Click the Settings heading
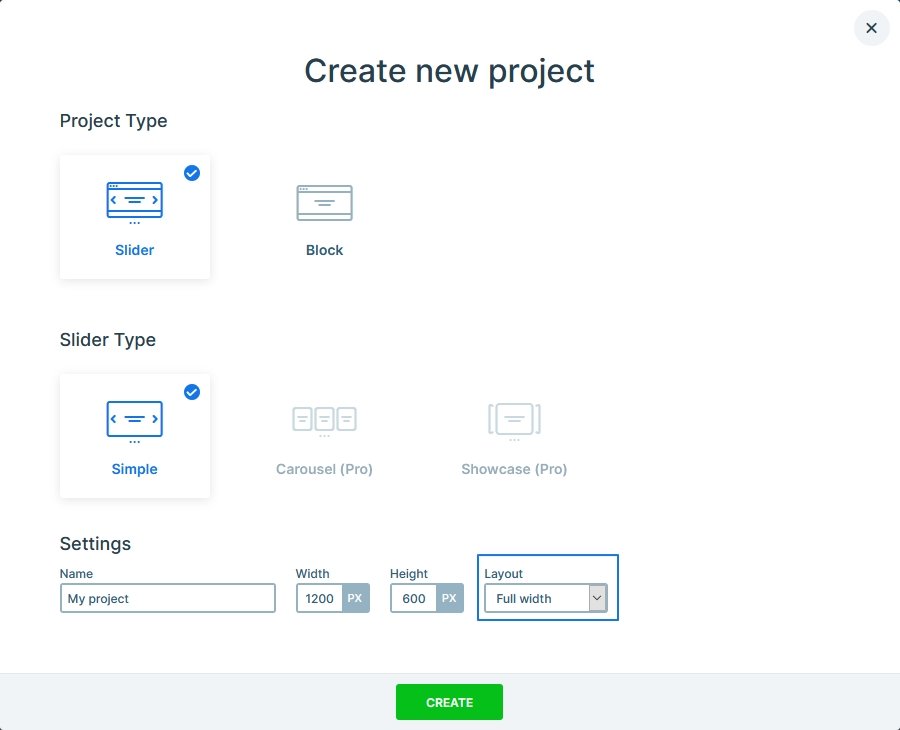Screen dimensions: 900x730 pyautogui.click(x=95, y=543)
